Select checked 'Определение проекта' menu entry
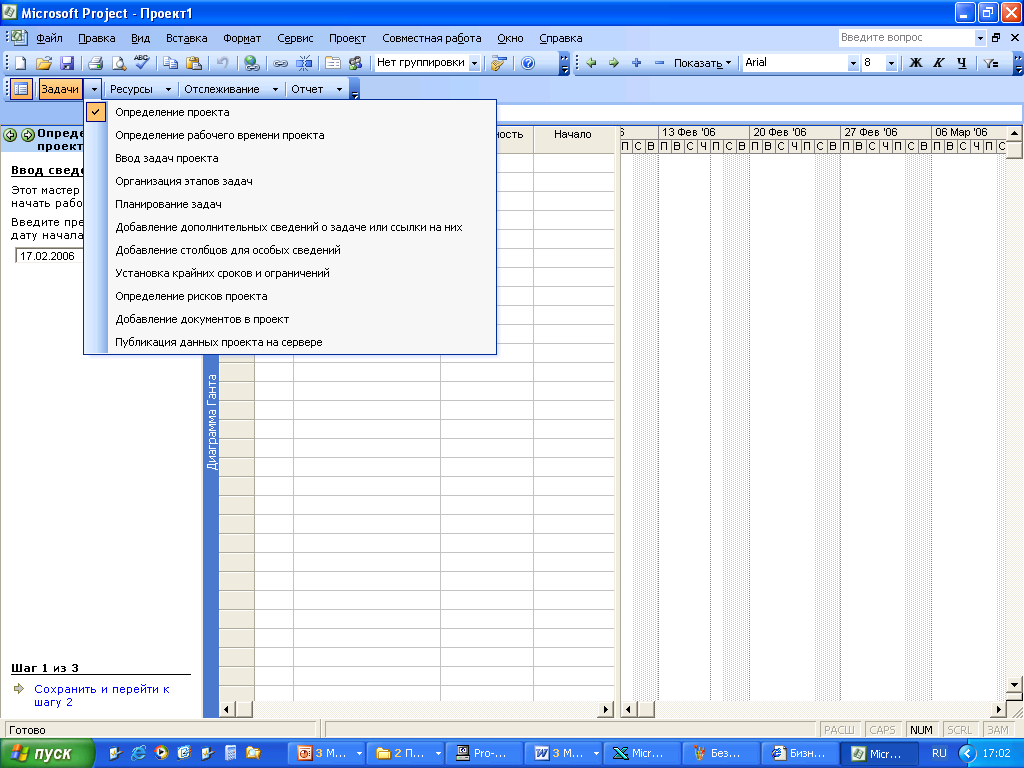 coord(291,112)
